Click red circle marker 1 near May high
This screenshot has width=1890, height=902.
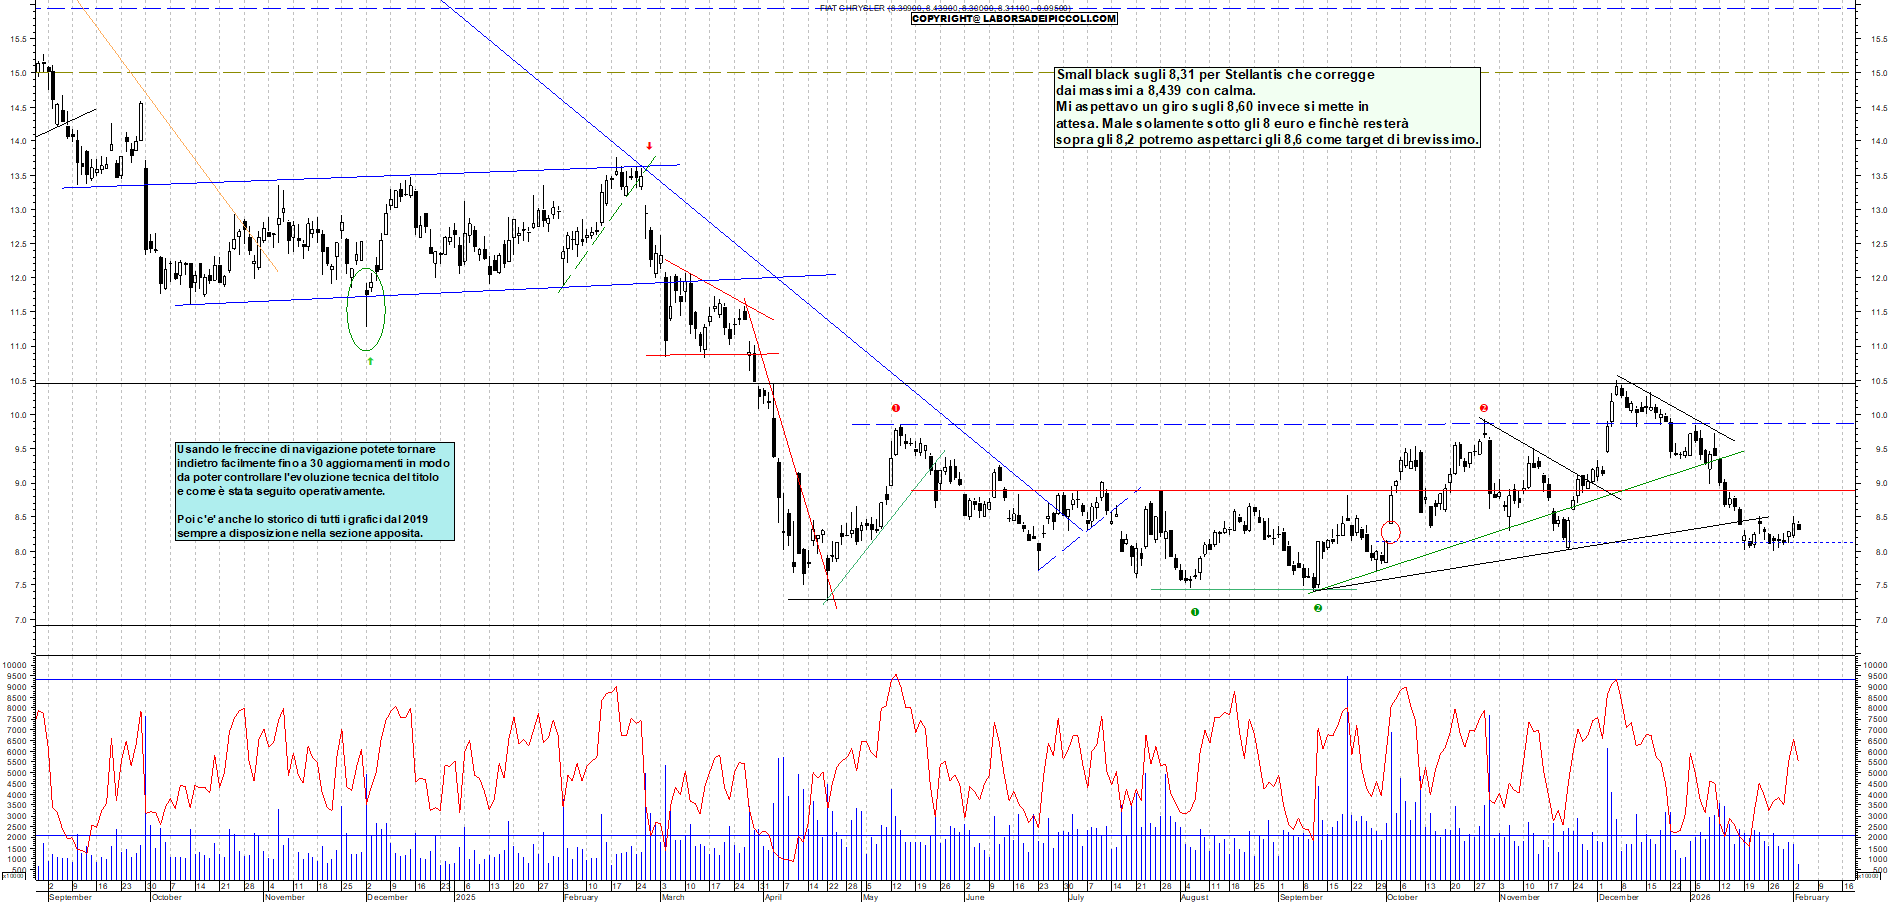click(x=896, y=408)
